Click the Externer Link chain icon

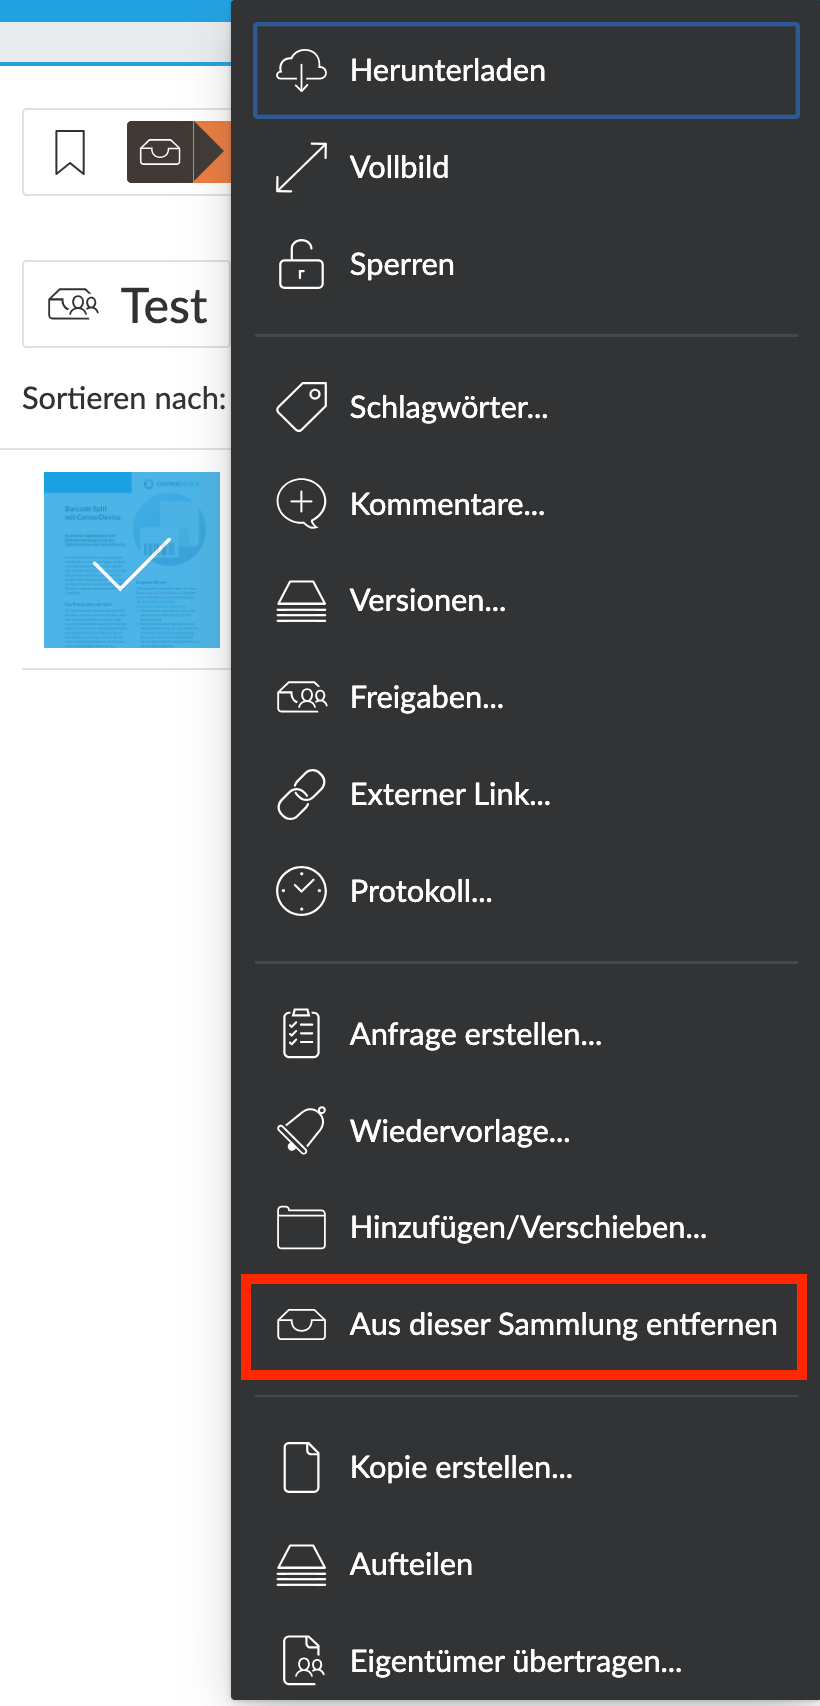pyautogui.click(x=301, y=794)
